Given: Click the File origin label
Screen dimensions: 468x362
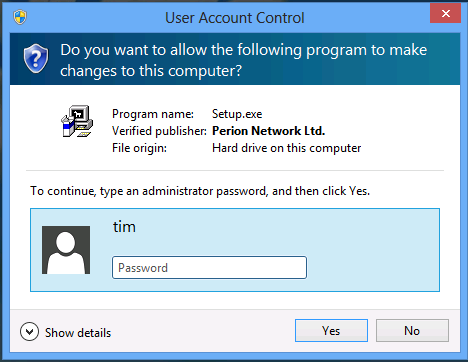Looking at the screenshot, I should pos(139,148).
